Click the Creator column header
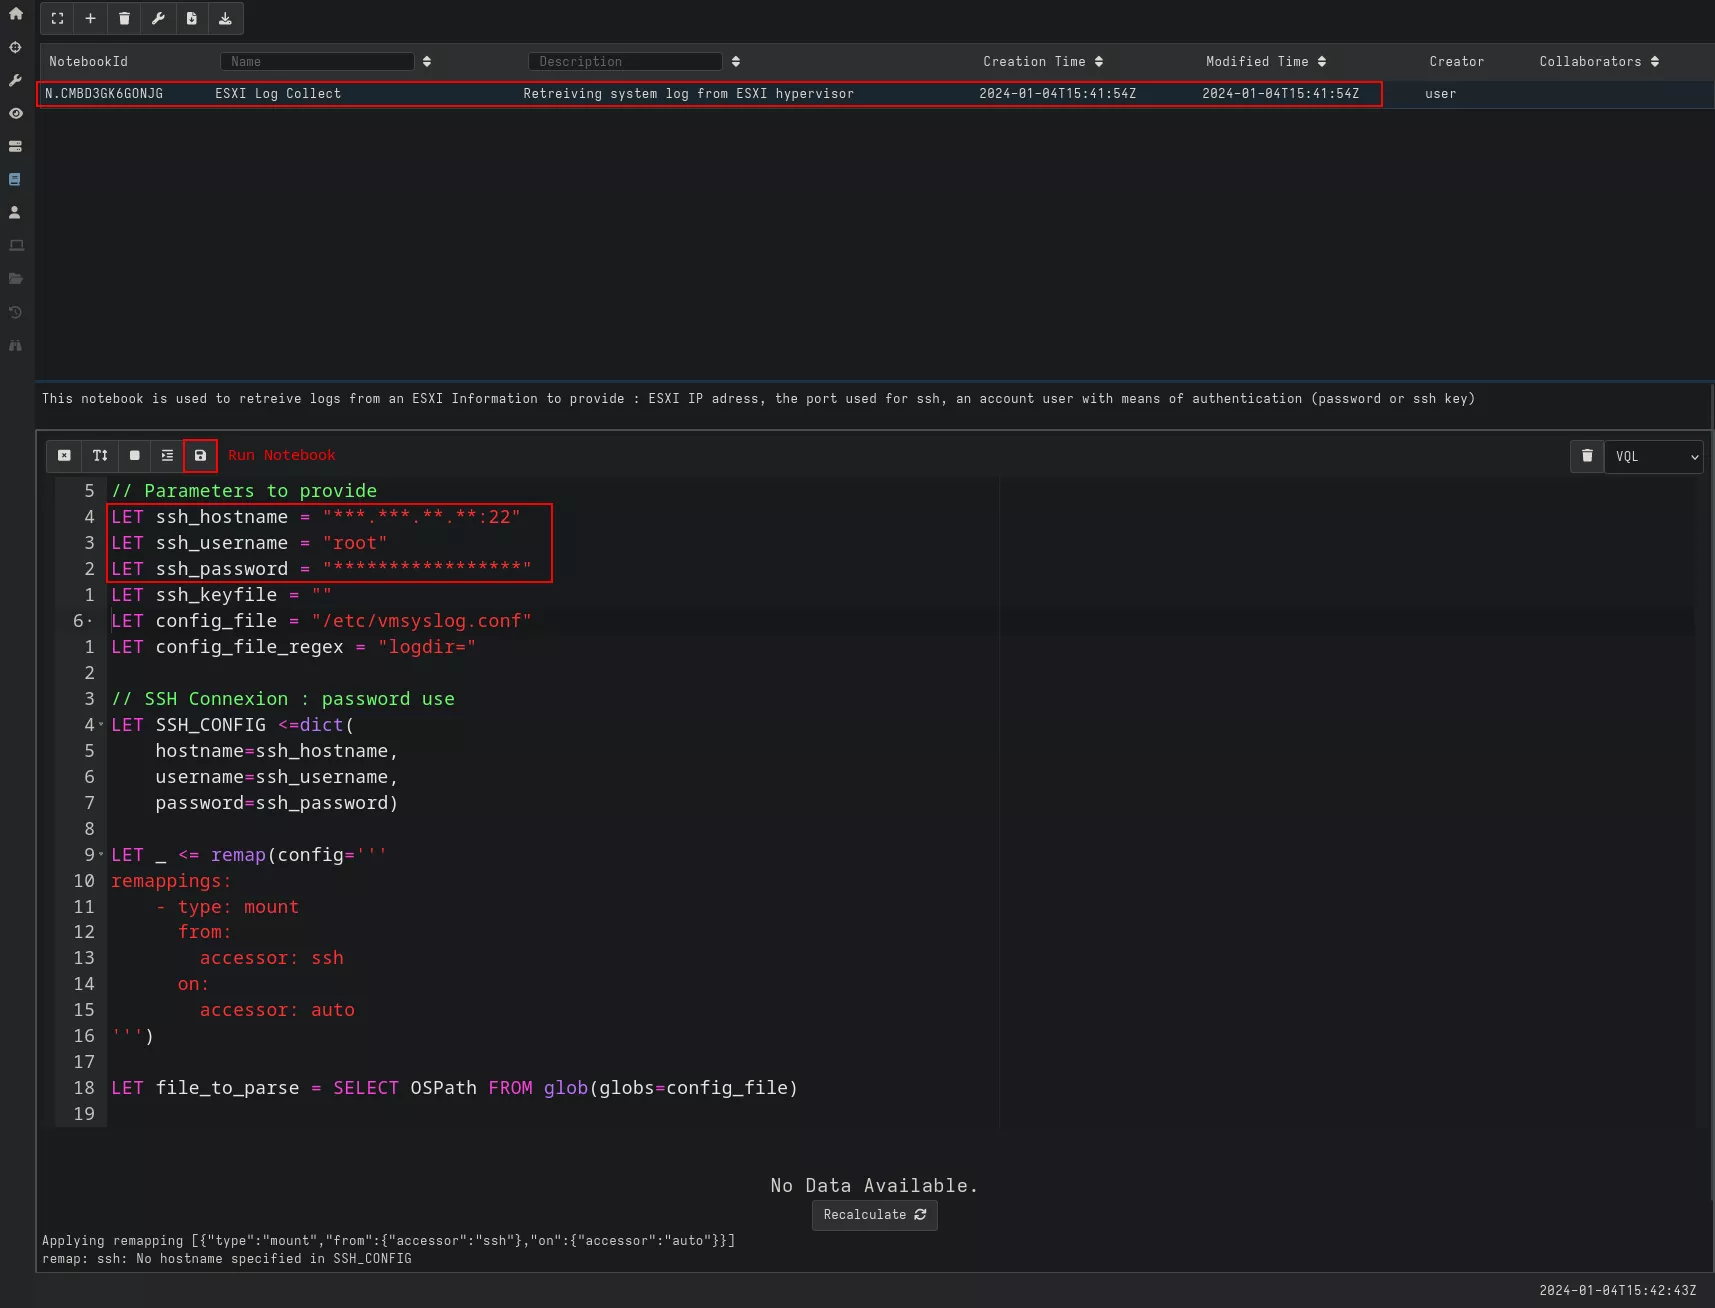The width and height of the screenshot is (1715, 1308). [x=1456, y=62]
